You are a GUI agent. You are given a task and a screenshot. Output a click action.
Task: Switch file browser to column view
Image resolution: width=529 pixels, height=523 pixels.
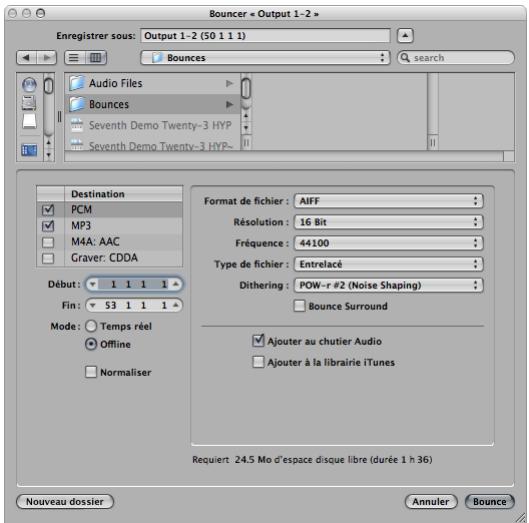click(96, 58)
